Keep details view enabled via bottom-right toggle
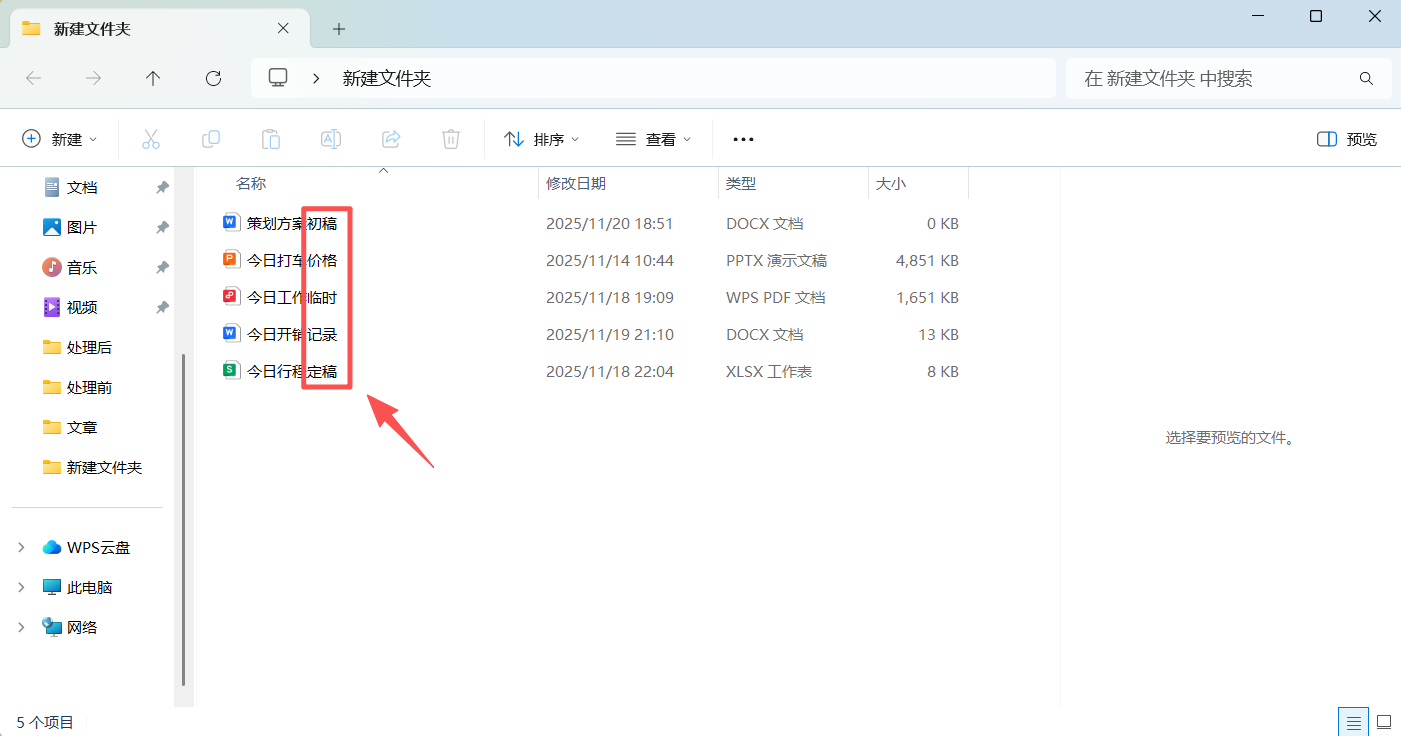Screen dimensions: 1401x736 pyautogui.click(x=1353, y=721)
